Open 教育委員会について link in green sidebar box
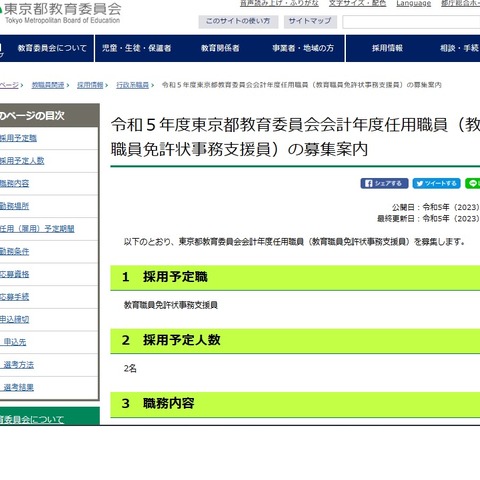This screenshot has width=480, height=480. [32, 419]
